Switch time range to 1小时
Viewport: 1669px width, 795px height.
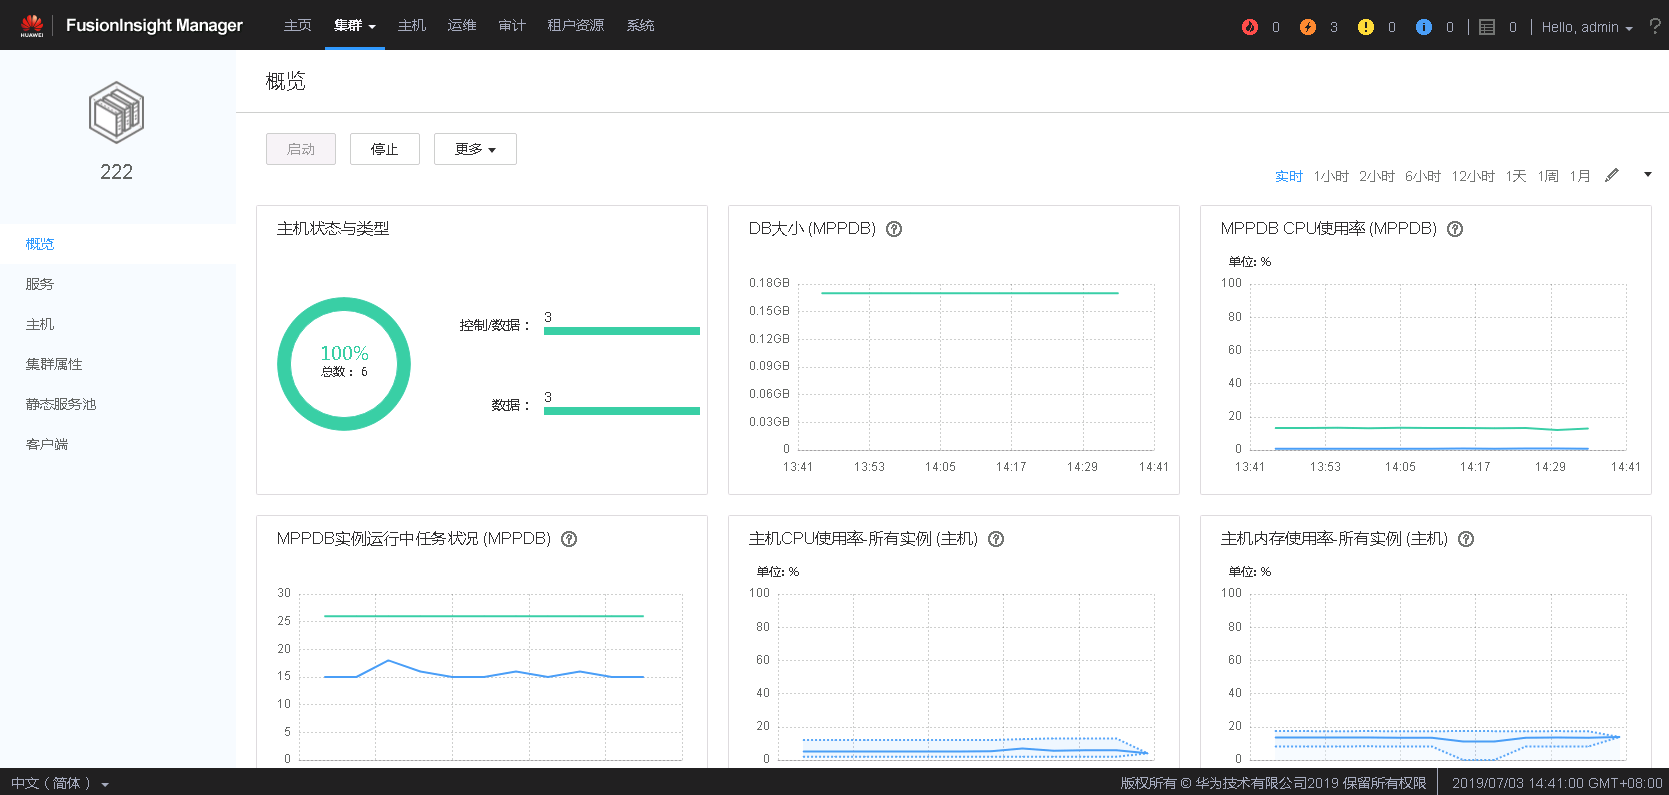coord(1331,176)
